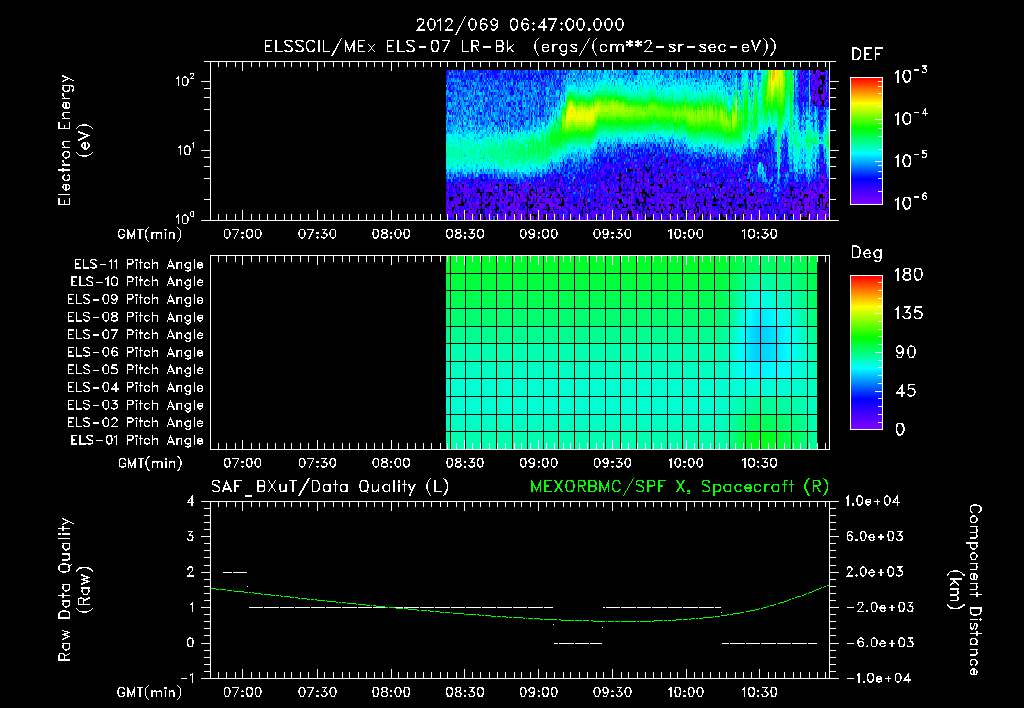Select the ELS-05 Pitch Angle row label
This screenshot has width=1024, height=708.
[135, 370]
